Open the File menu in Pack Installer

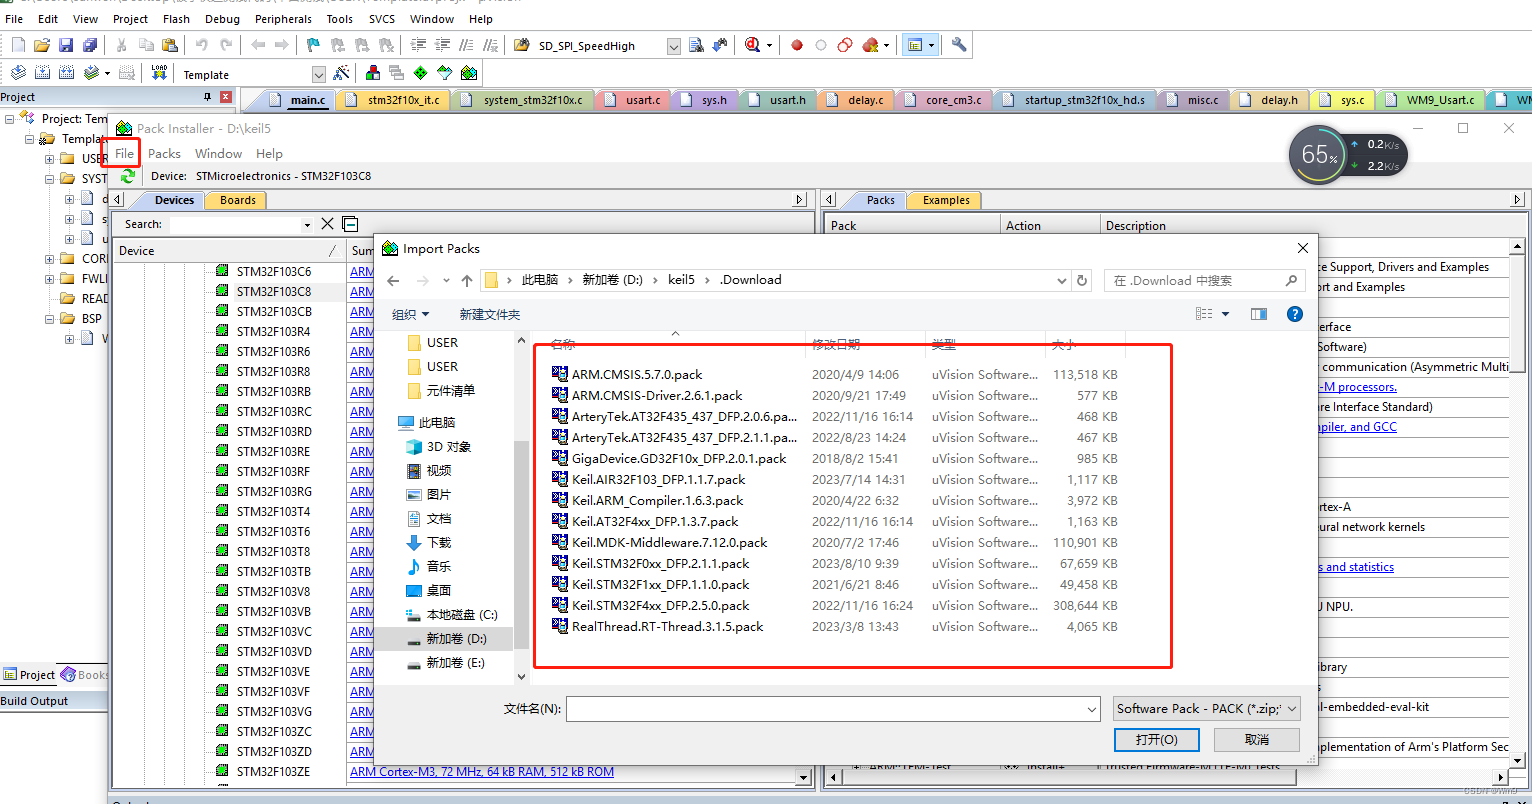124,153
